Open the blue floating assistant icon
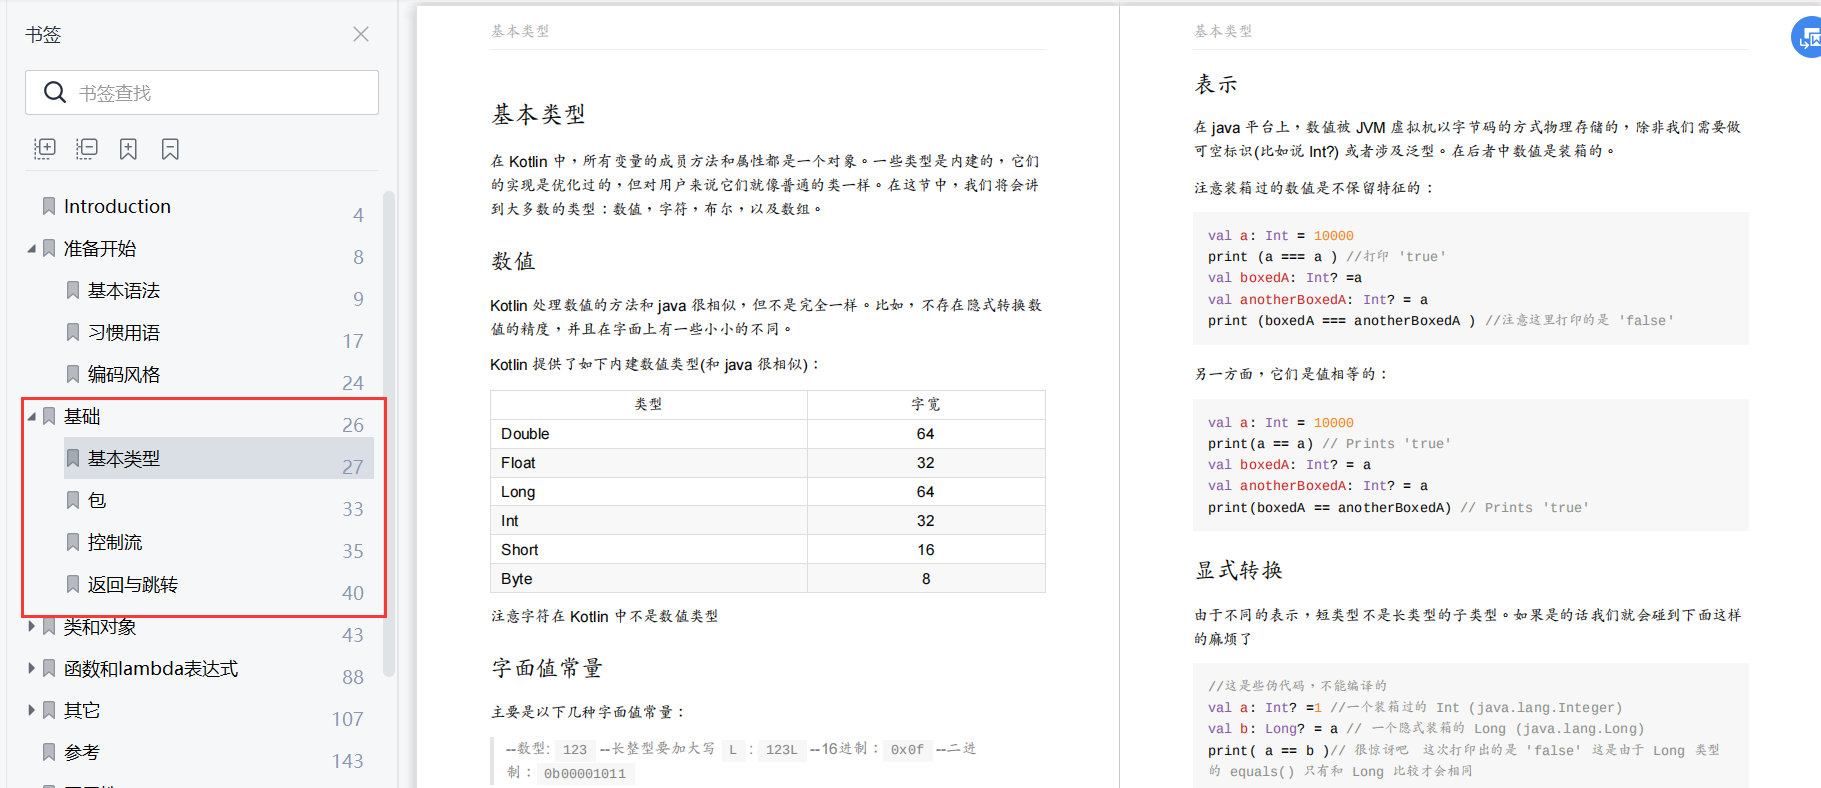The height and width of the screenshot is (788, 1821). click(1807, 37)
